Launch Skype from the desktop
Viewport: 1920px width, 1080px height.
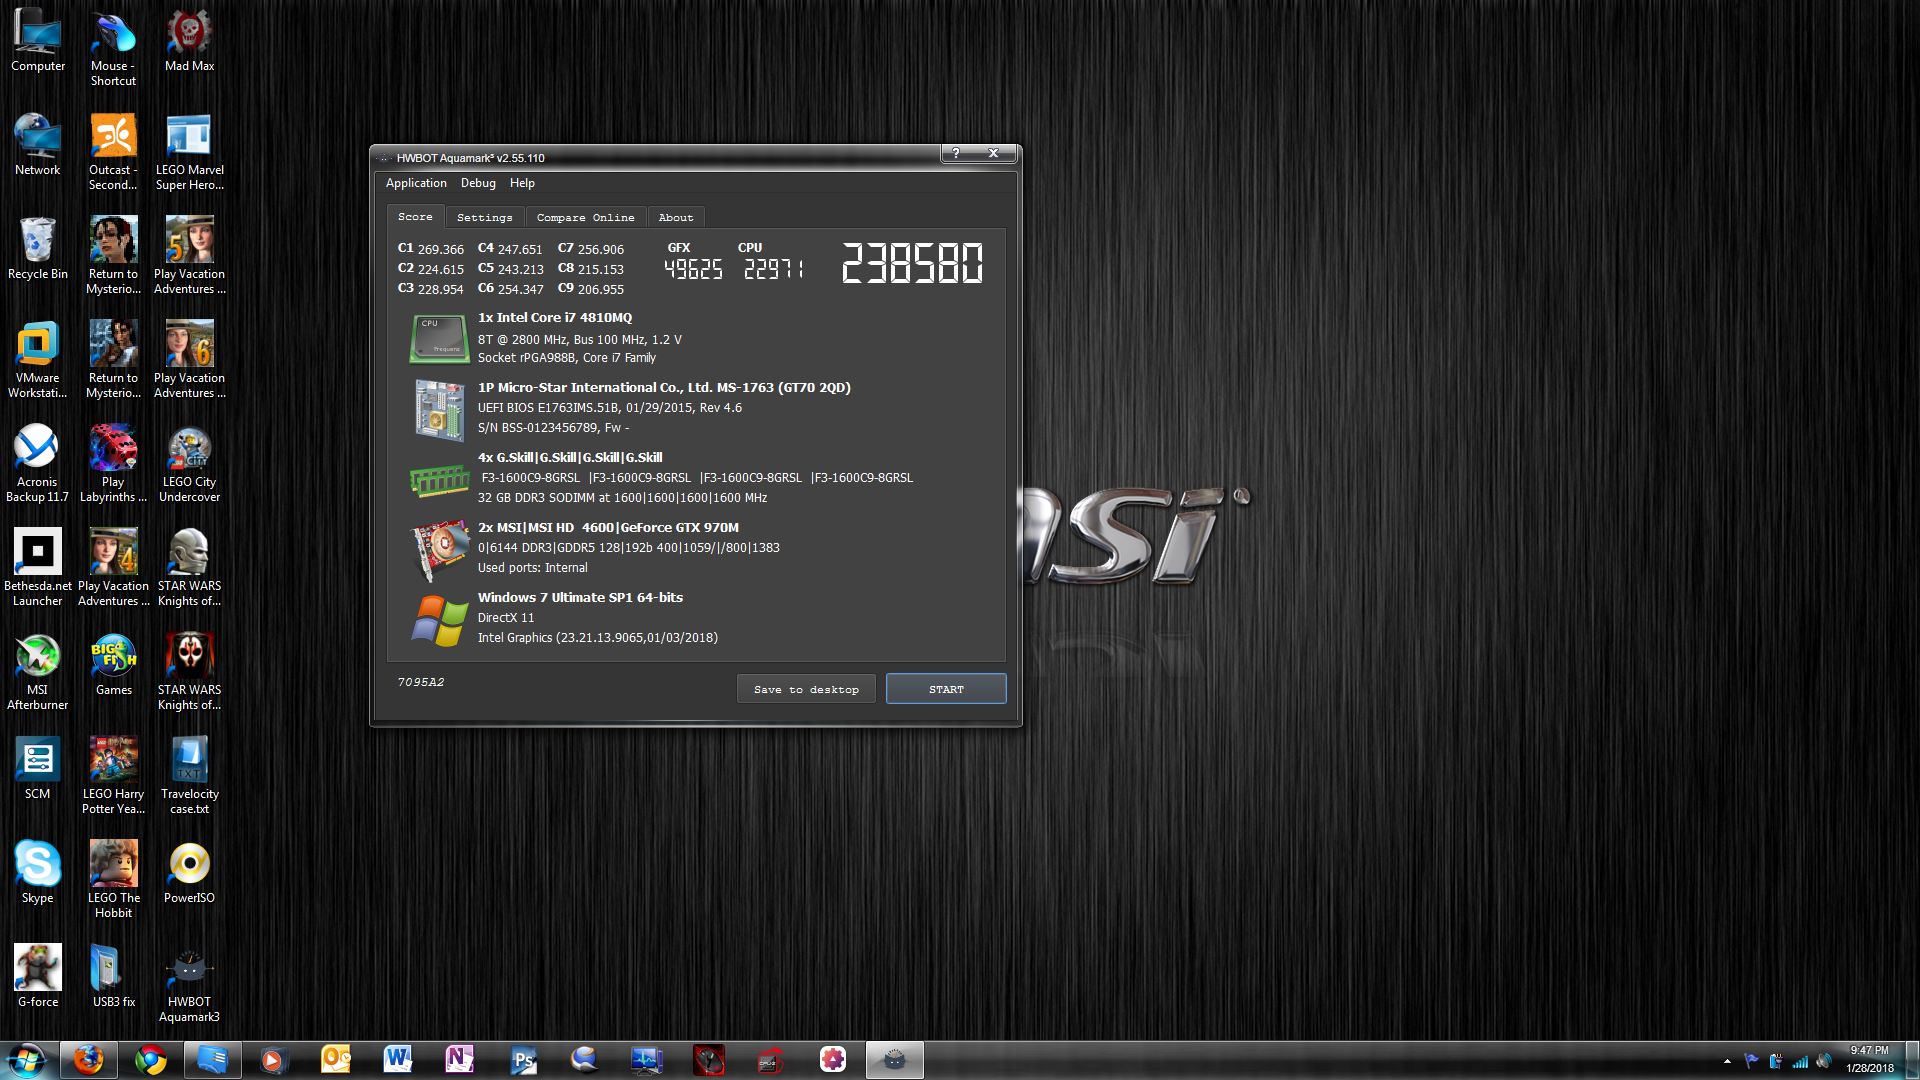pyautogui.click(x=38, y=873)
